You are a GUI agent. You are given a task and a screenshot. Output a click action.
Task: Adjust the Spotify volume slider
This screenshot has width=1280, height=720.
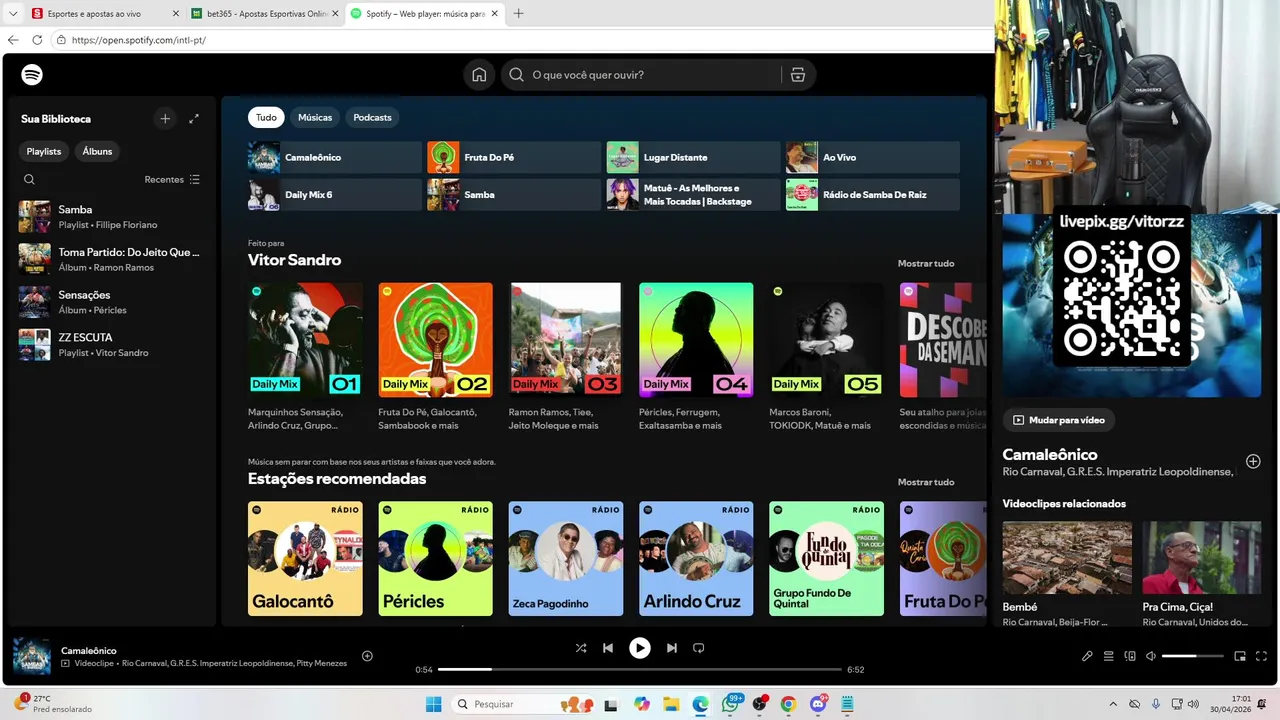[x=1193, y=656]
